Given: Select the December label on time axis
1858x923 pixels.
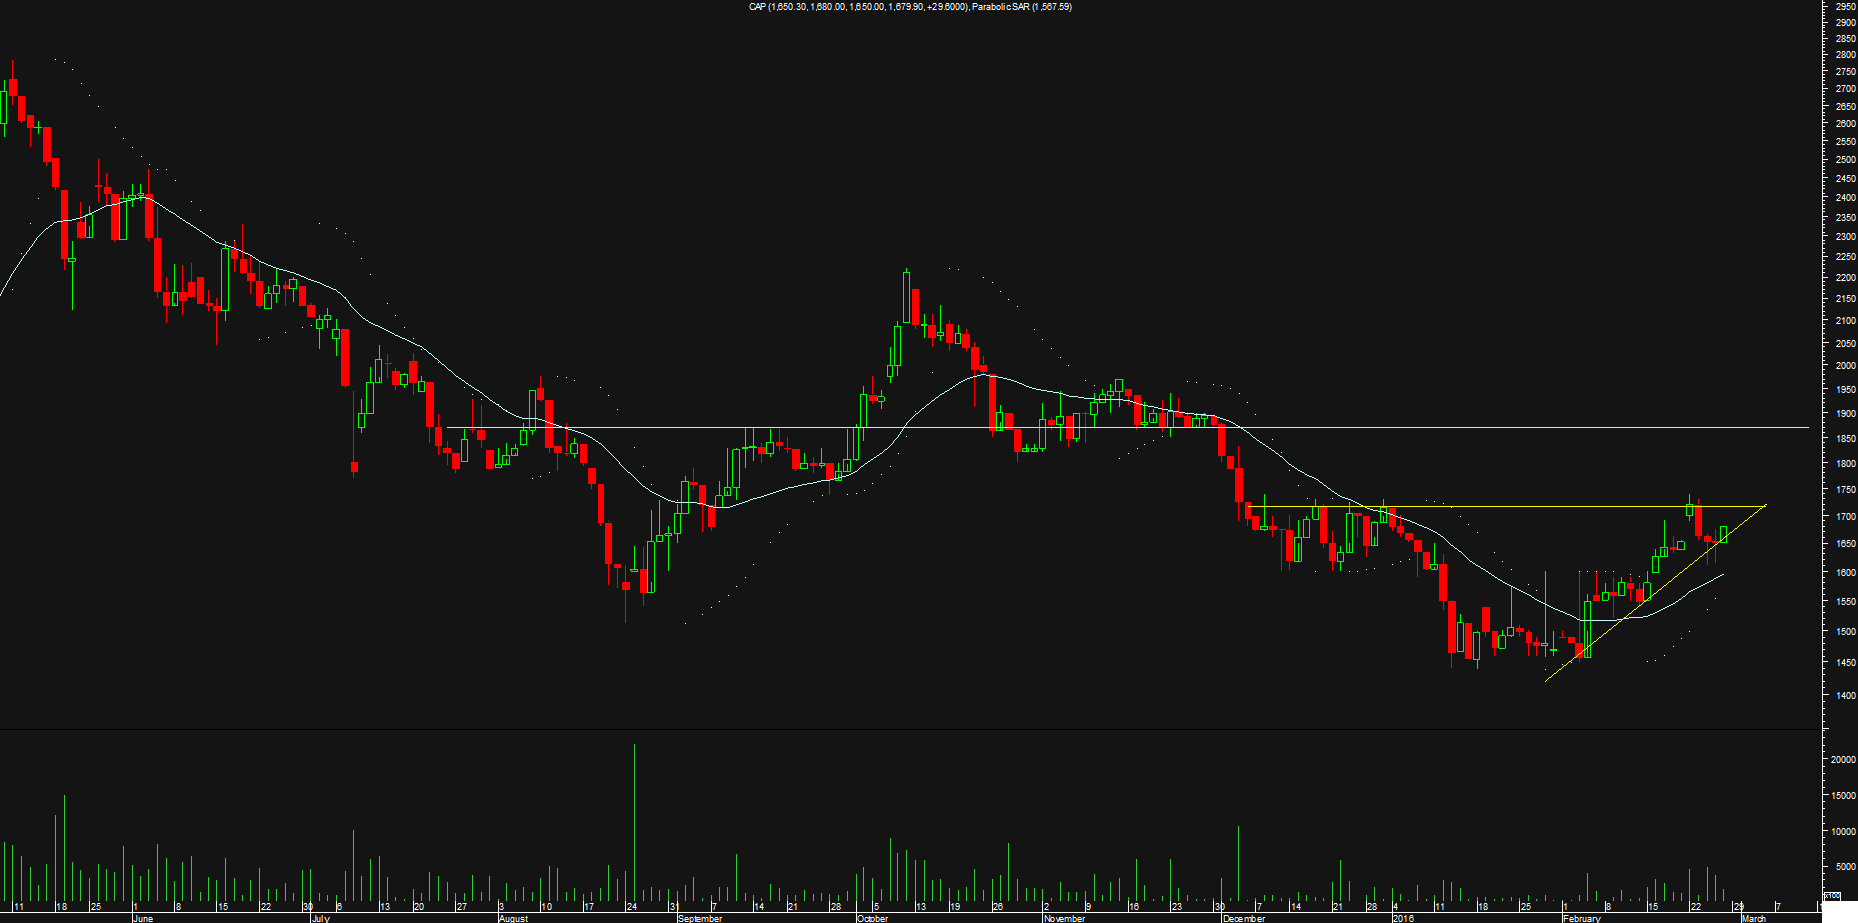Looking at the screenshot, I should pyautogui.click(x=1244, y=918).
